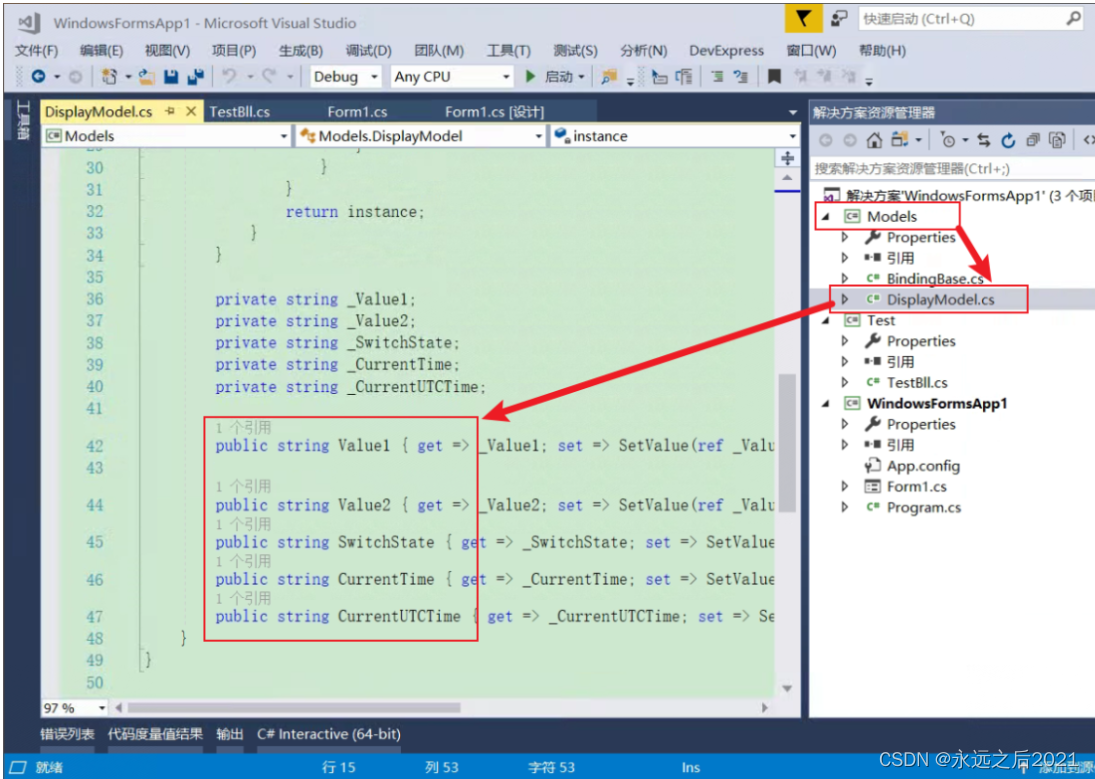This screenshot has width=1095, height=779.
Task: Sync Solution Explorer with active document
Action: point(984,141)
